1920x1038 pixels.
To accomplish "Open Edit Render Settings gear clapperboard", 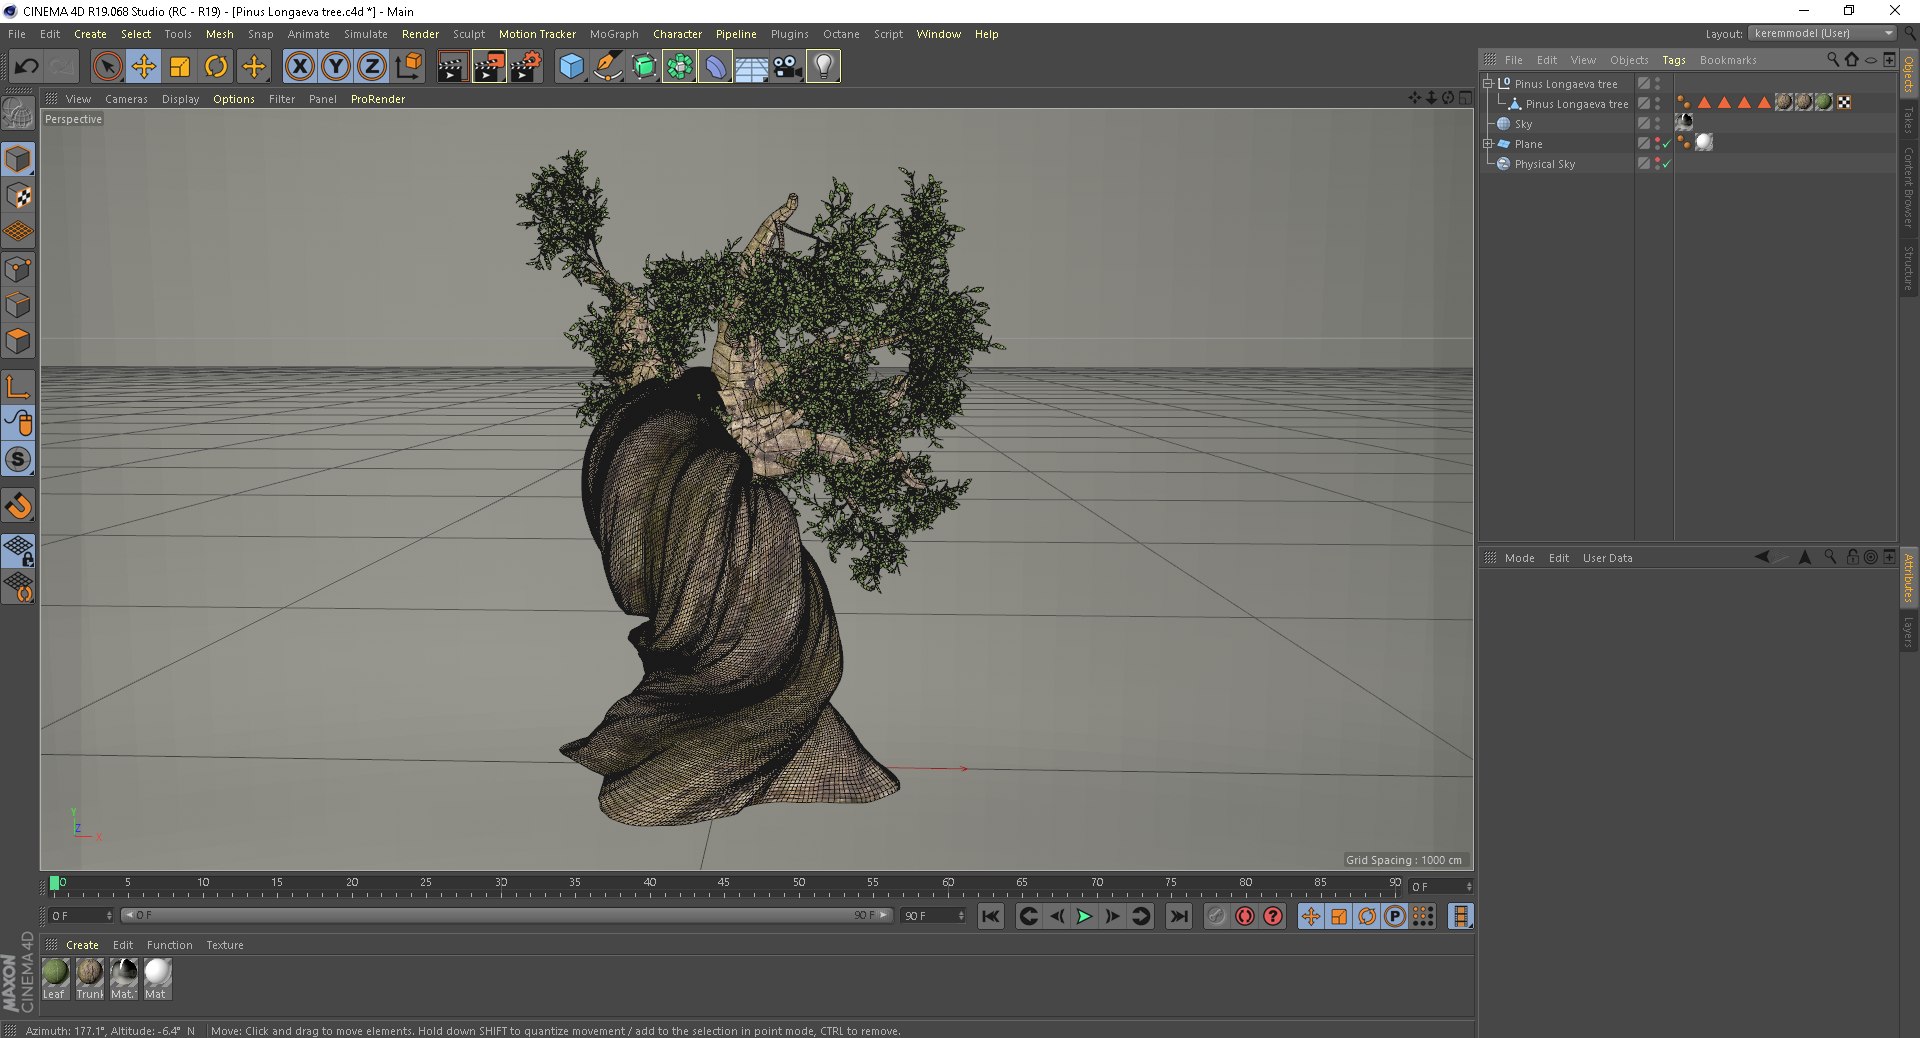I will (x=526, y=67).
